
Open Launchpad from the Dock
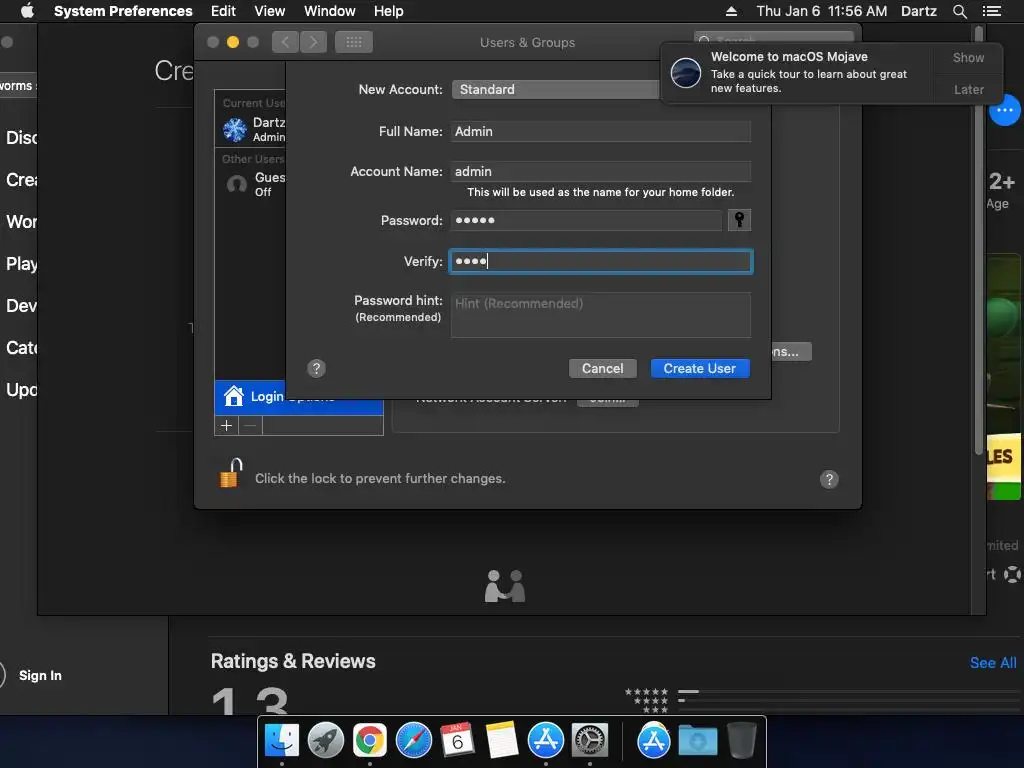[325, 741]
